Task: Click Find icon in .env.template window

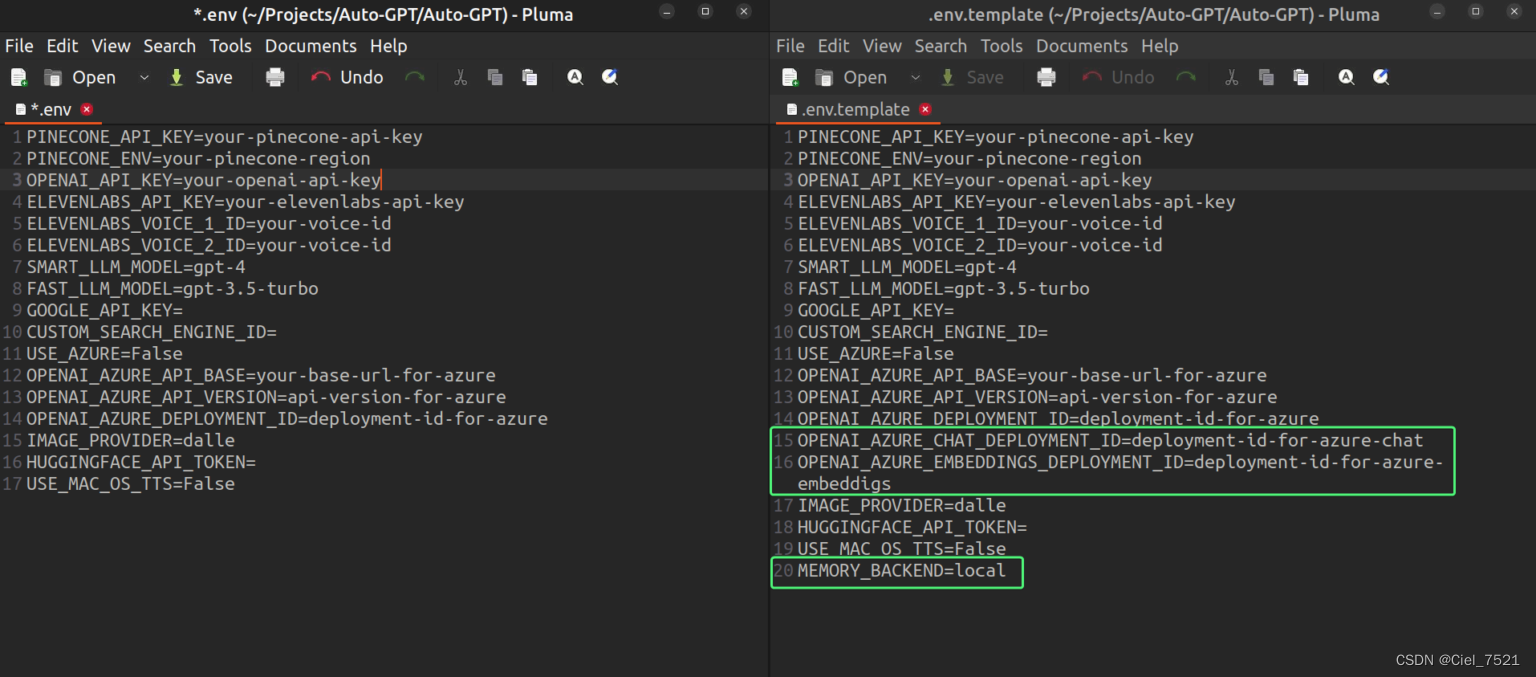Action: tap(1346, 77)
